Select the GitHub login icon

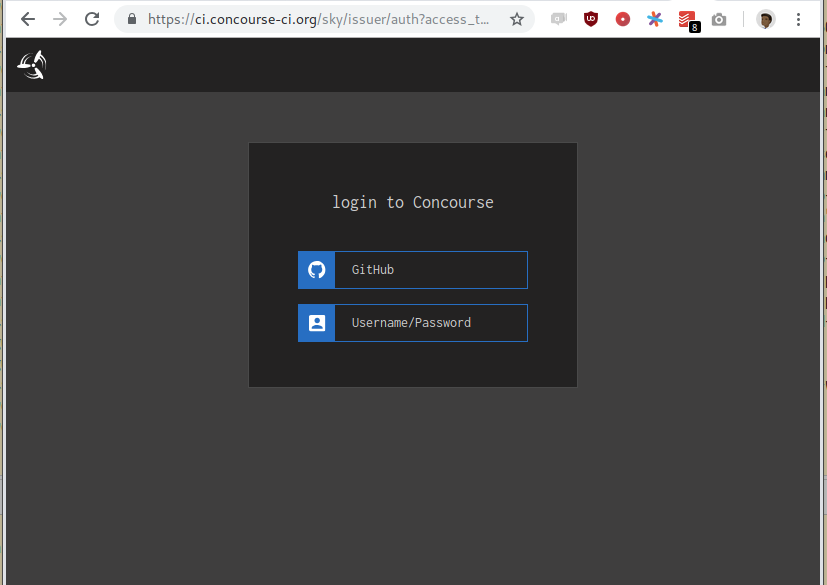point(316,269)
